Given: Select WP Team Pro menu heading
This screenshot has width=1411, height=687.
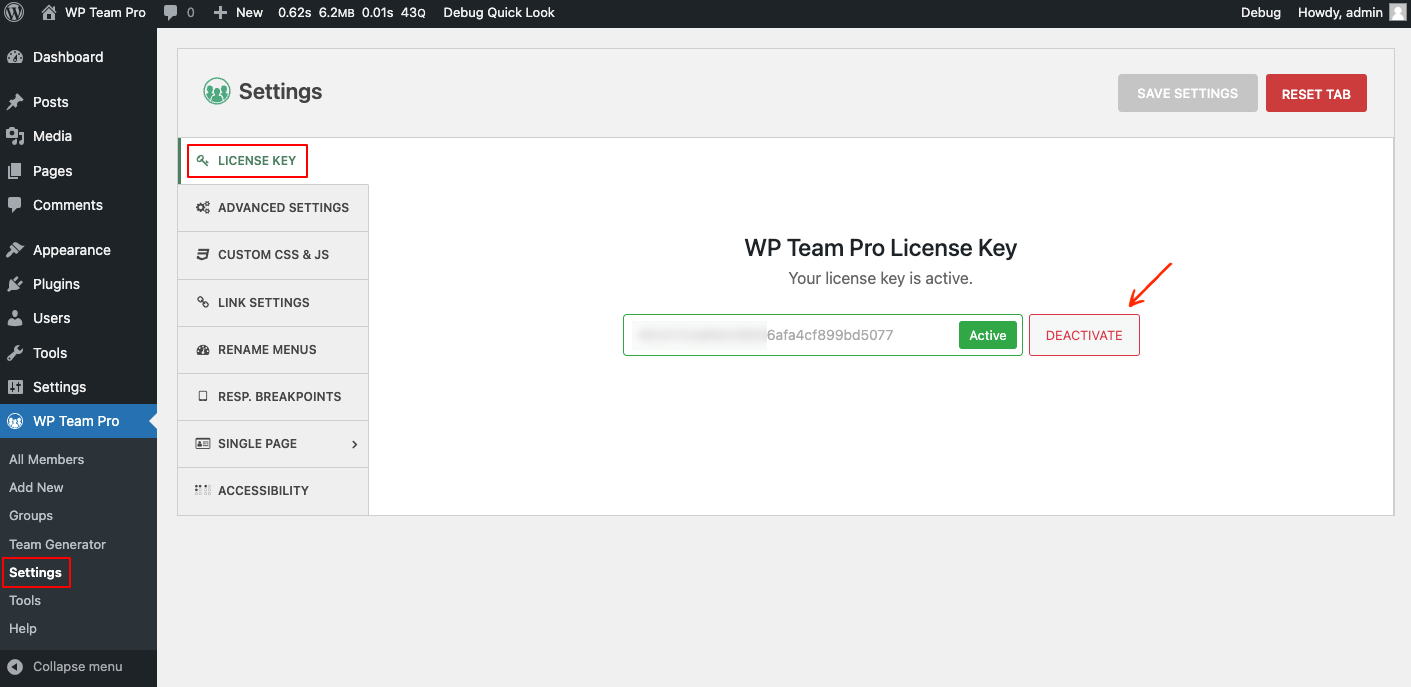Looking at the screenshot, I should tap(78, 421).
